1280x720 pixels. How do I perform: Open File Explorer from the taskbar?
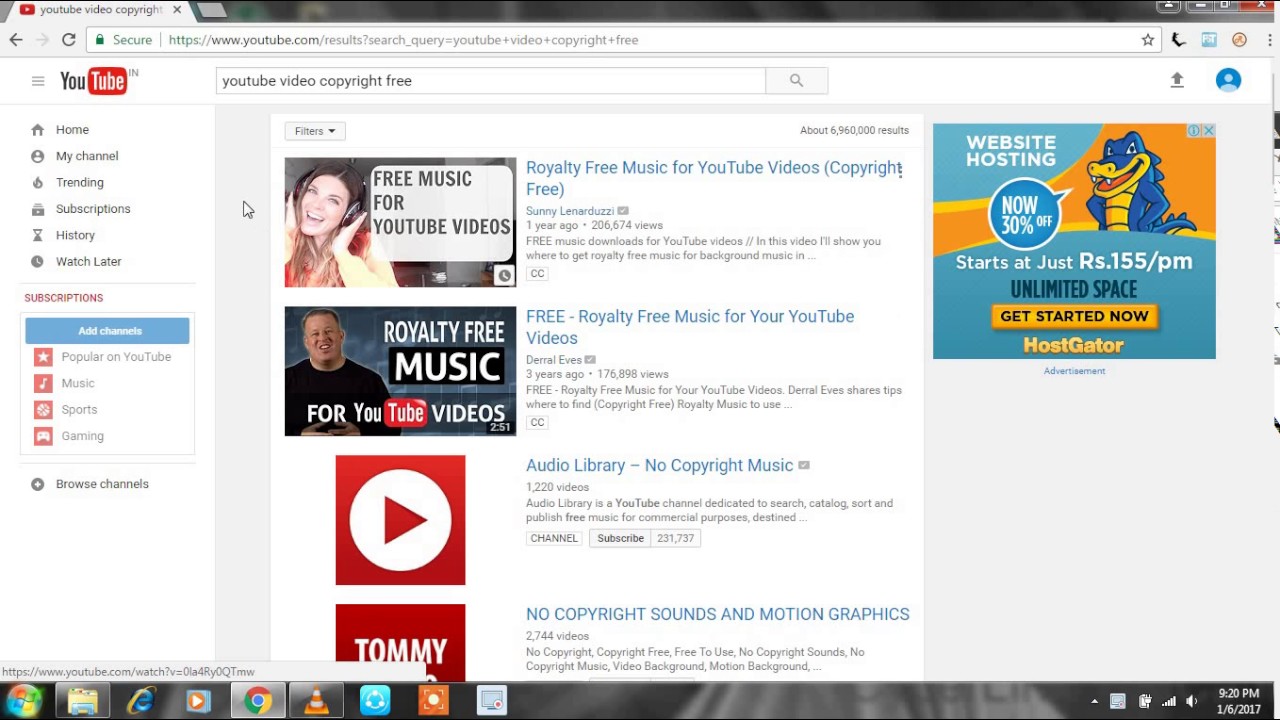click(x=82, y=701)
